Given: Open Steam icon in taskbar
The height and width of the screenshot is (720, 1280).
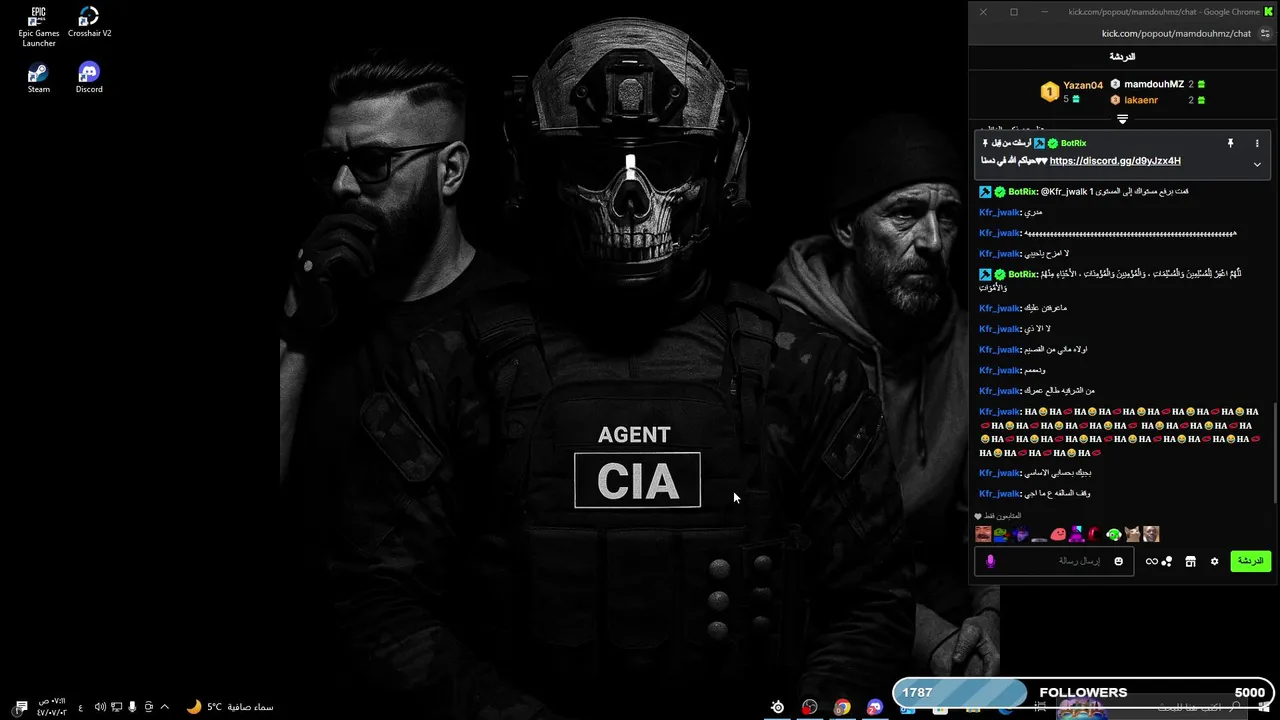Looking at the screenshot, I should click(x=777, y=707).
